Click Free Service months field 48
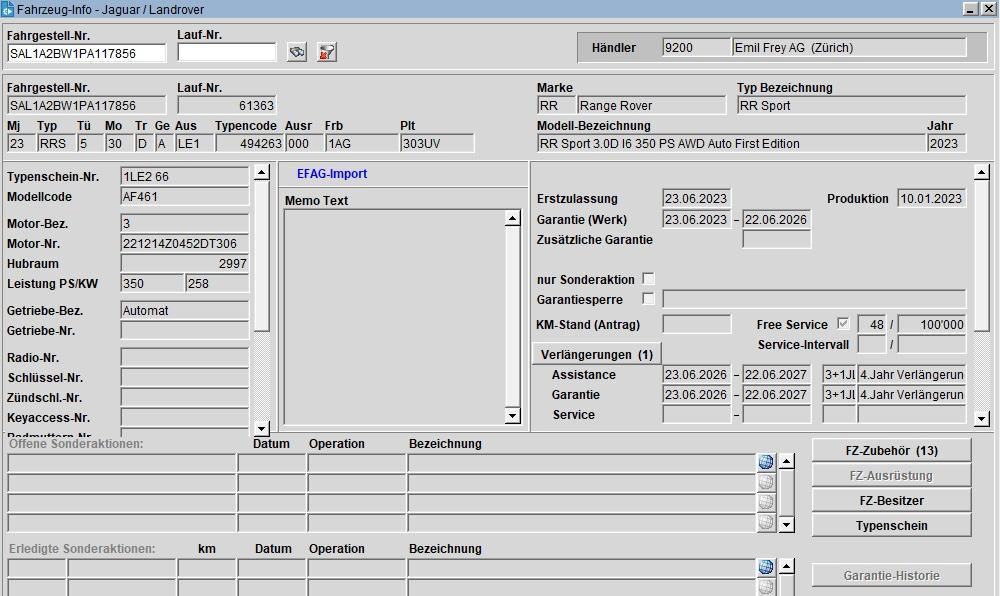 [871, 324]
